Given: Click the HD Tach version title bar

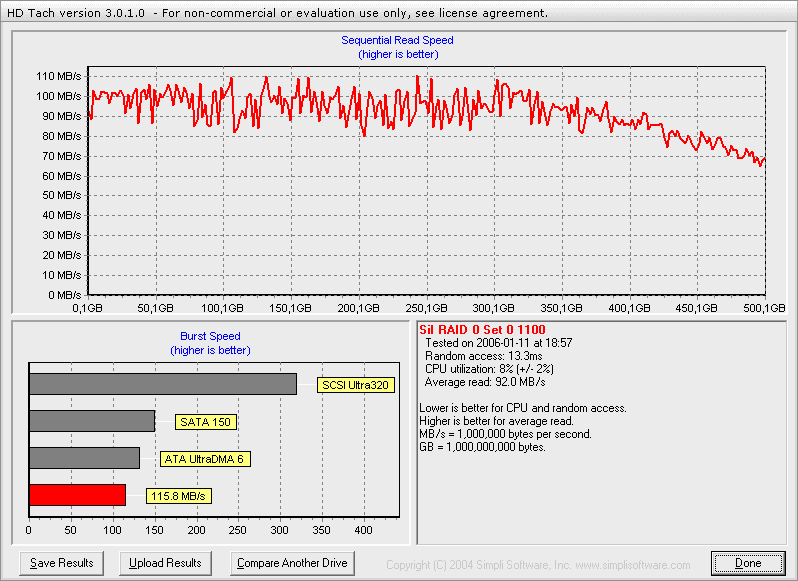Looking at the screenshot, I should point(399,11).
